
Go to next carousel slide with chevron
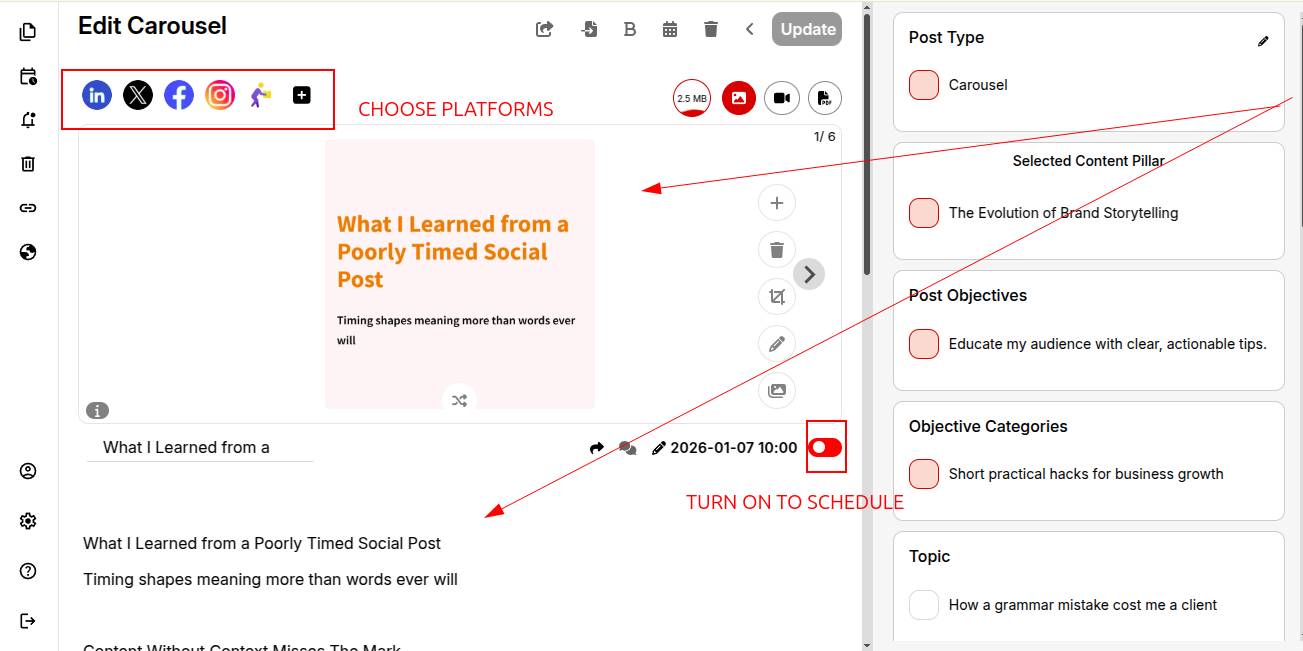coord(809,274)
